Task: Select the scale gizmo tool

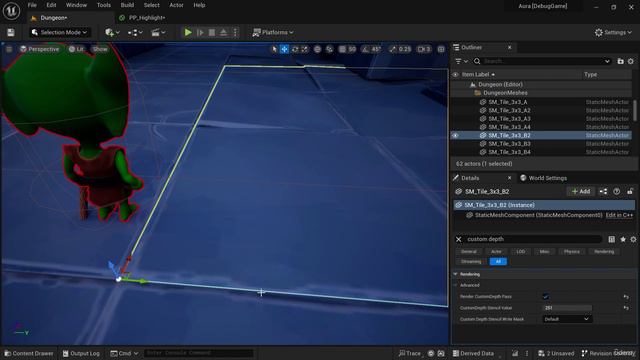Action: click(x=304, y=49)
